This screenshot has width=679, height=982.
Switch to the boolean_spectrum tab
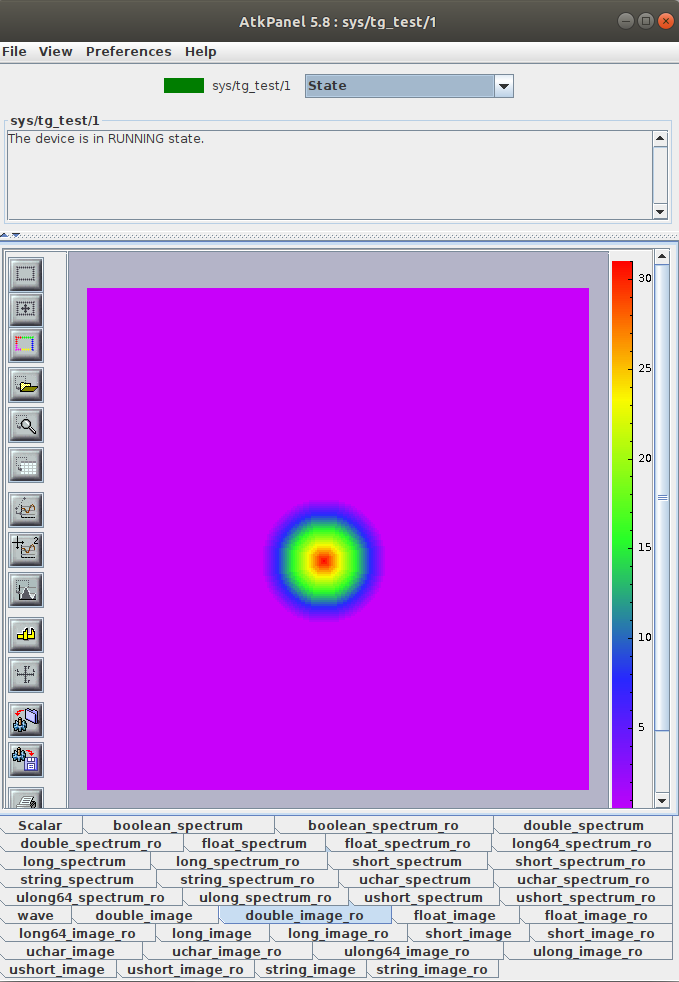(178, 825)
